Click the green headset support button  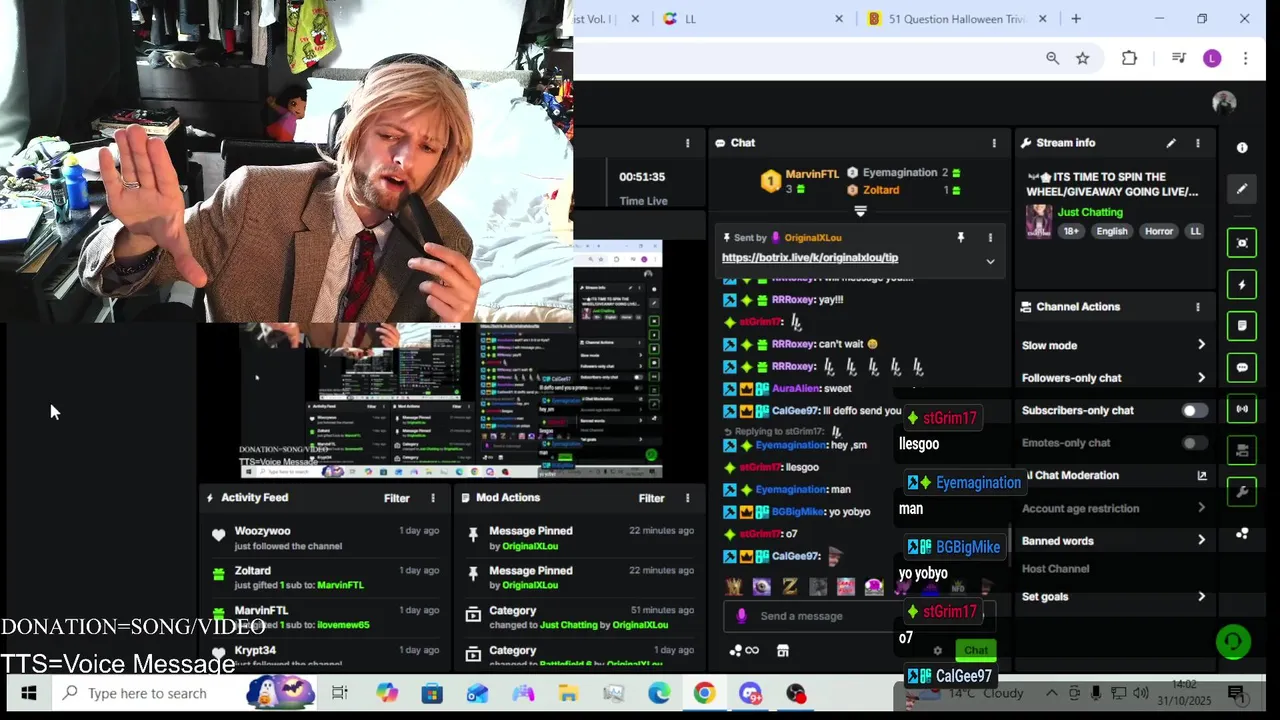click(1233, 642)
